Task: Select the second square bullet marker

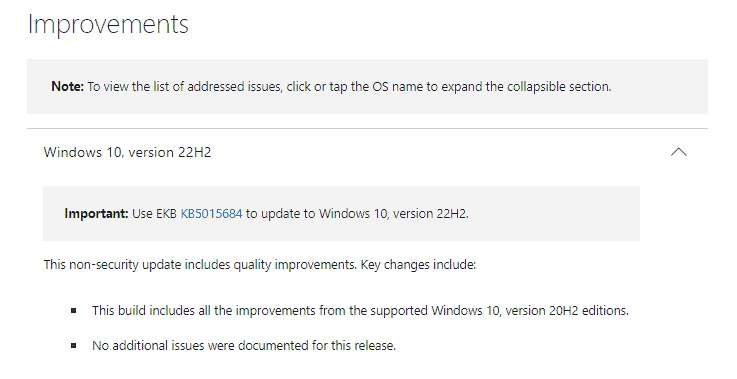Action: point(74,346)
